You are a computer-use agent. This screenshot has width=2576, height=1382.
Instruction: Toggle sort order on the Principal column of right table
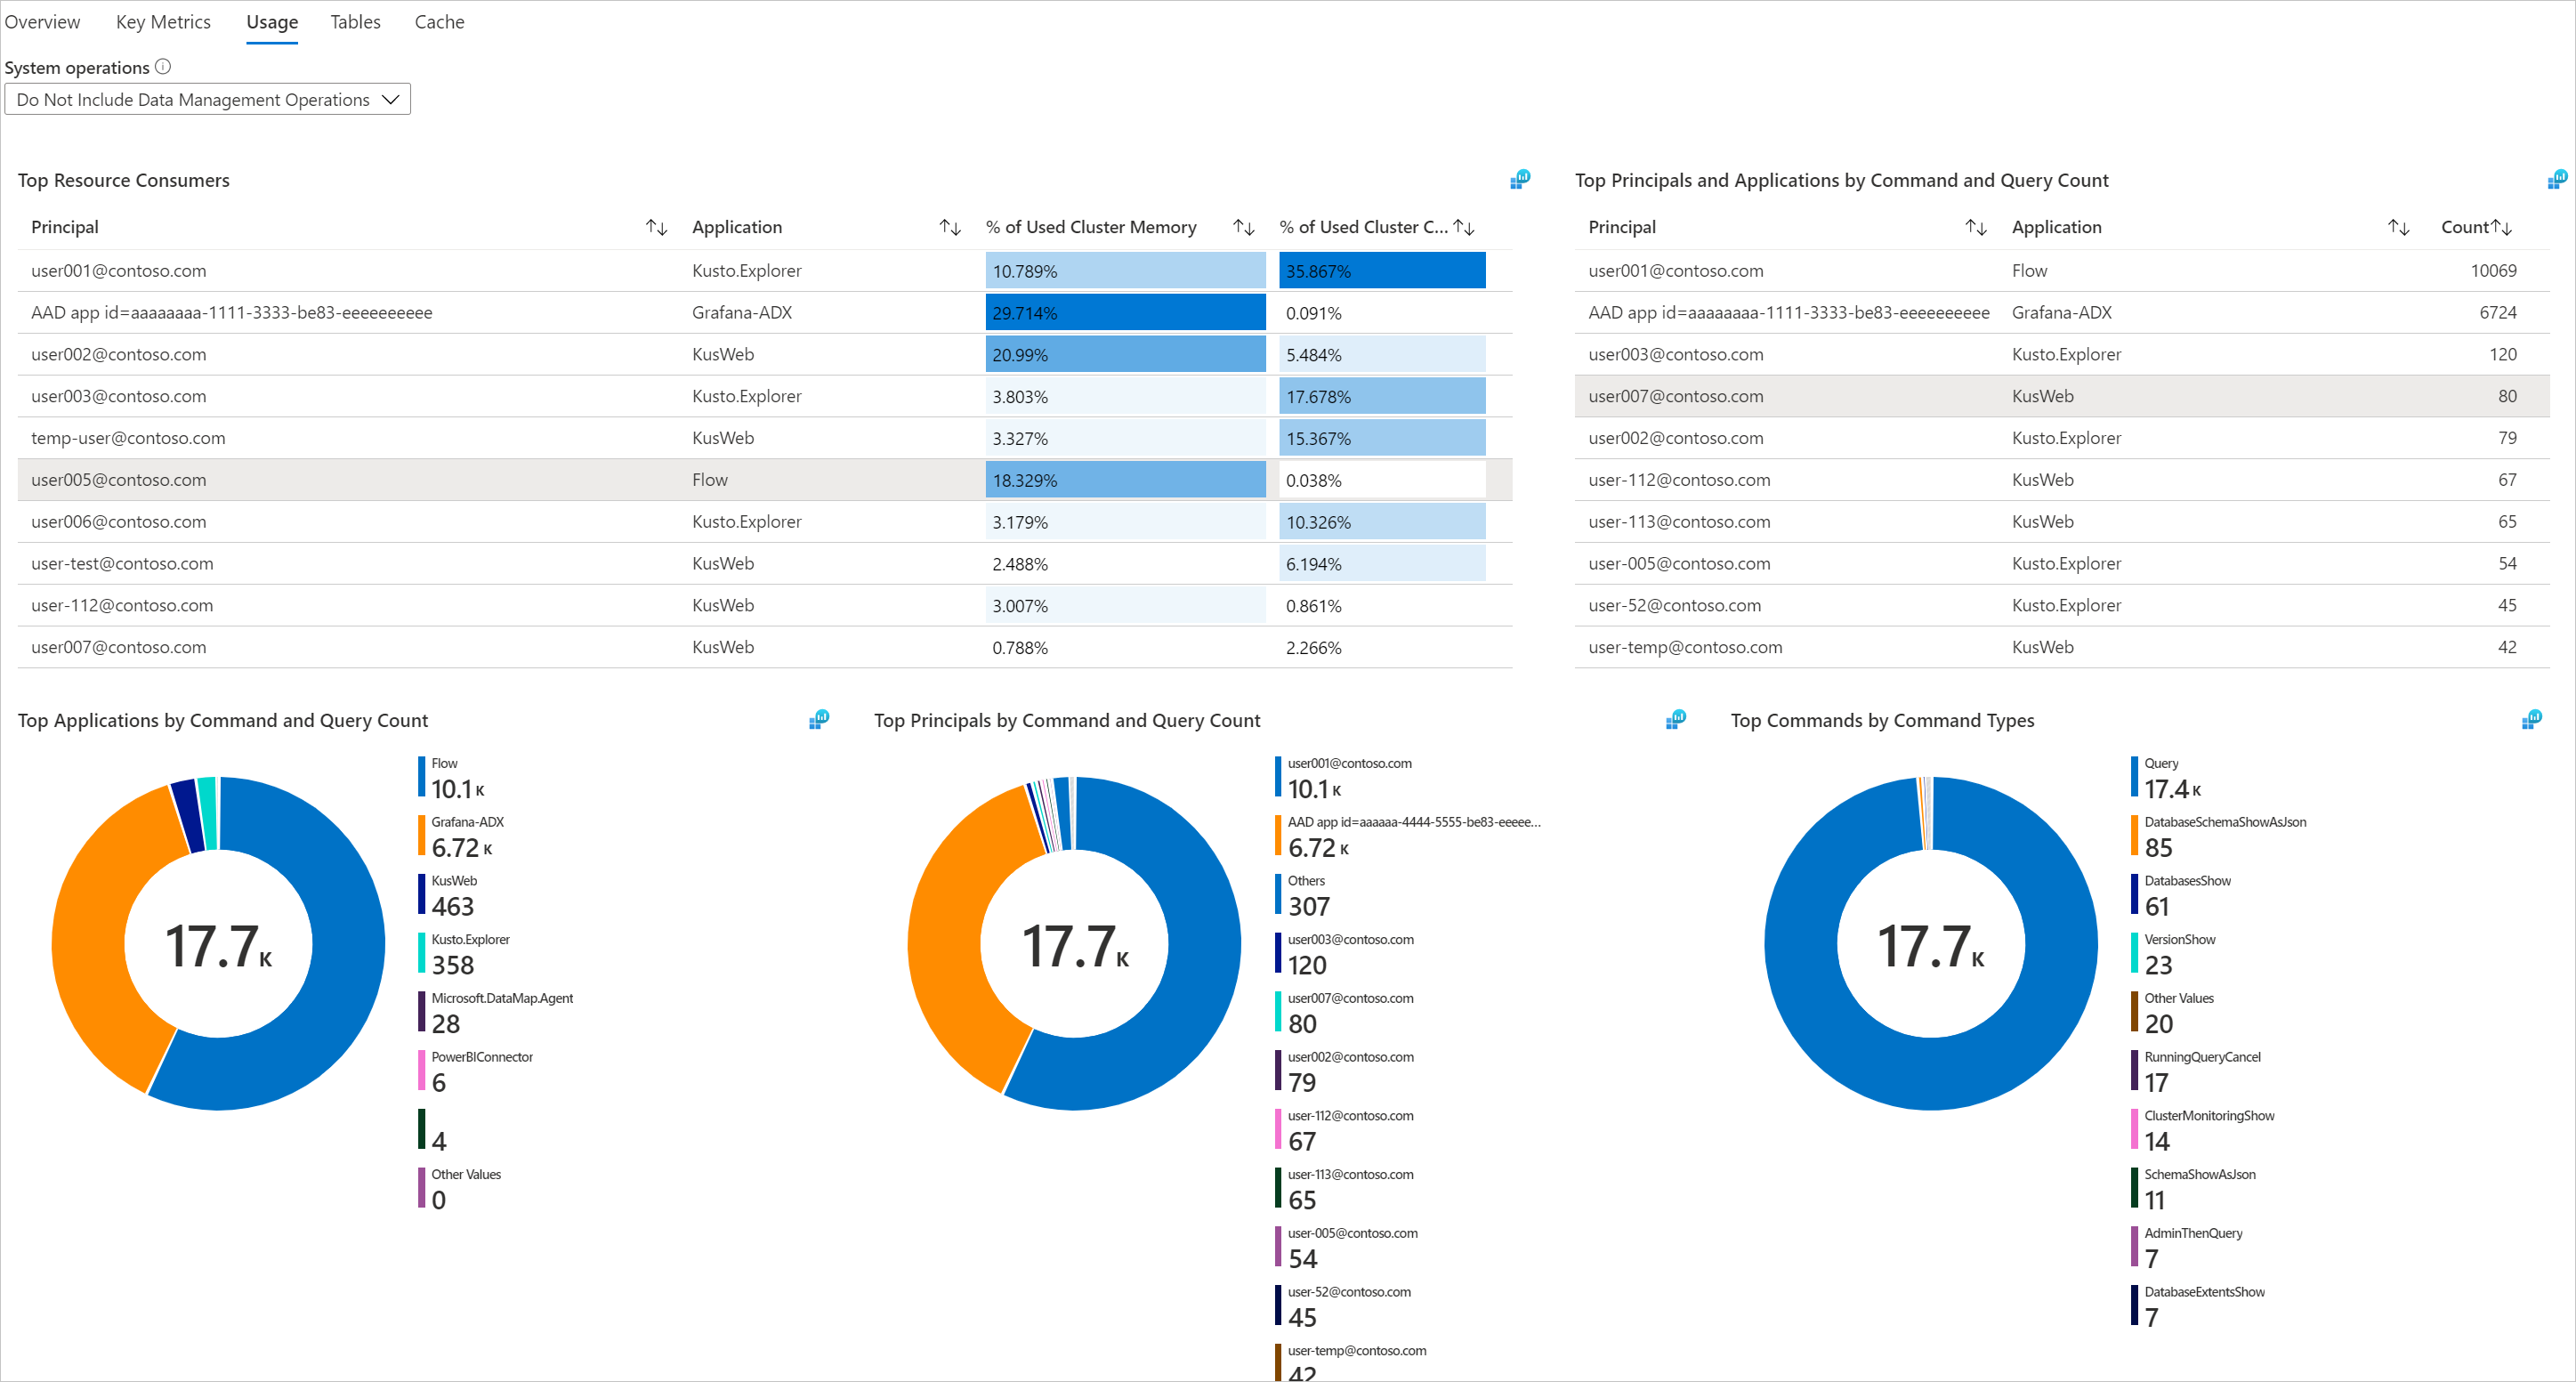pos(1977,227)
